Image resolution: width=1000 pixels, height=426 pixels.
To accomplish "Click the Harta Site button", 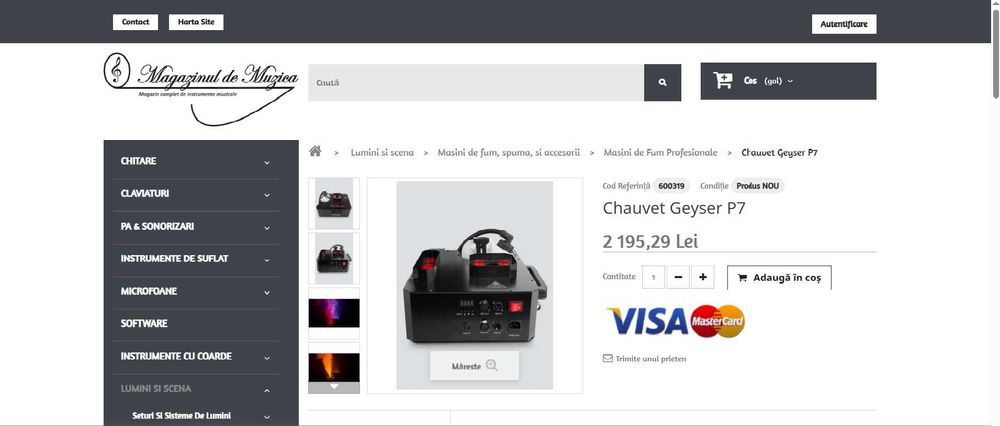I will coord(196,22).
